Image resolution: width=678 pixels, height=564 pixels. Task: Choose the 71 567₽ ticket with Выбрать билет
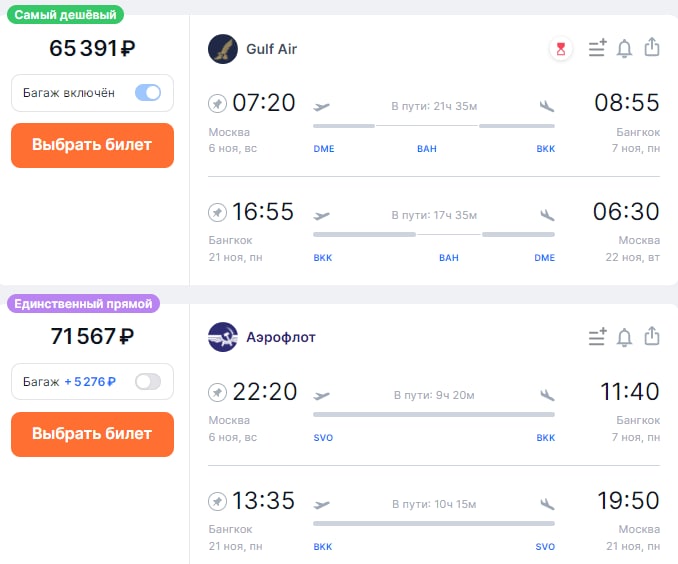click(93, 434)
